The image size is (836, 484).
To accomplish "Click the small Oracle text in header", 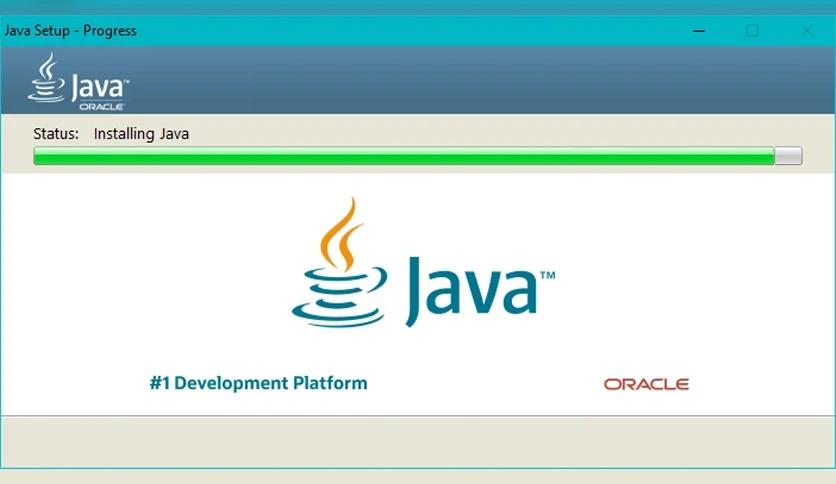I will click(101, 107).
